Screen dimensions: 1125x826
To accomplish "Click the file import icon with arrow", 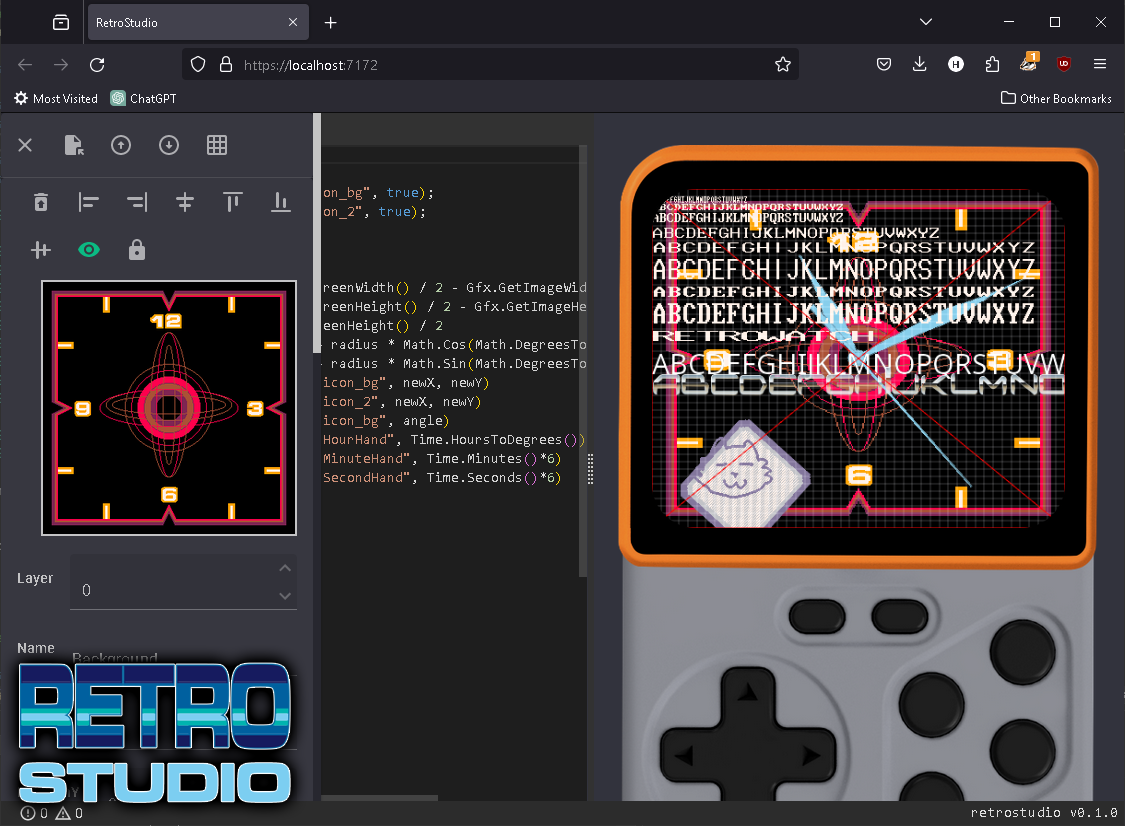I will click(x=73, y=145).
